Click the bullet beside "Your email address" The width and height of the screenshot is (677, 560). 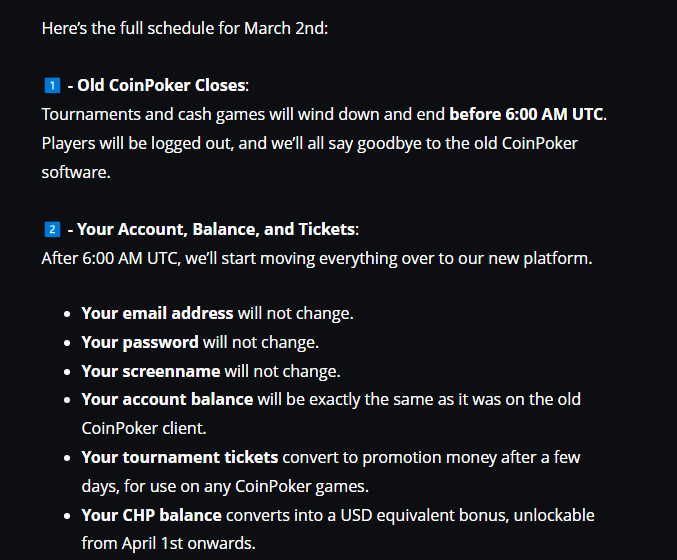pos(69,314)
